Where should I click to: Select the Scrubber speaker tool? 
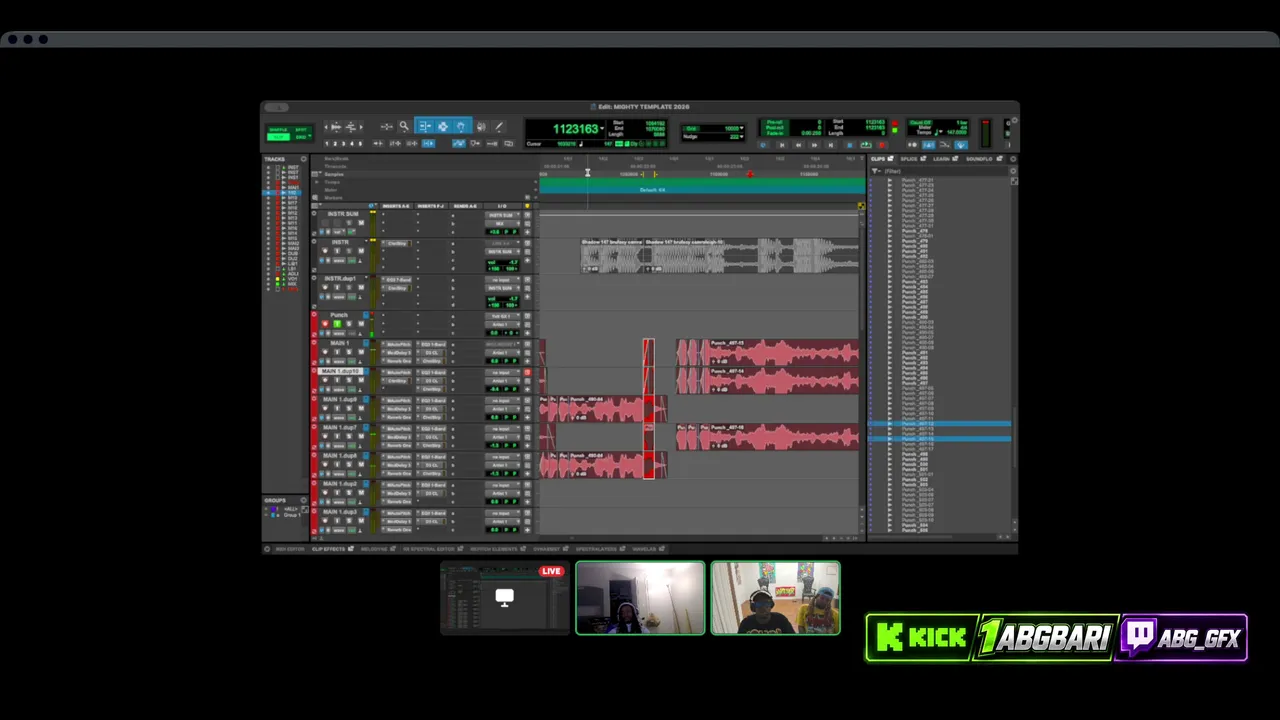click(x=481, y=126)
